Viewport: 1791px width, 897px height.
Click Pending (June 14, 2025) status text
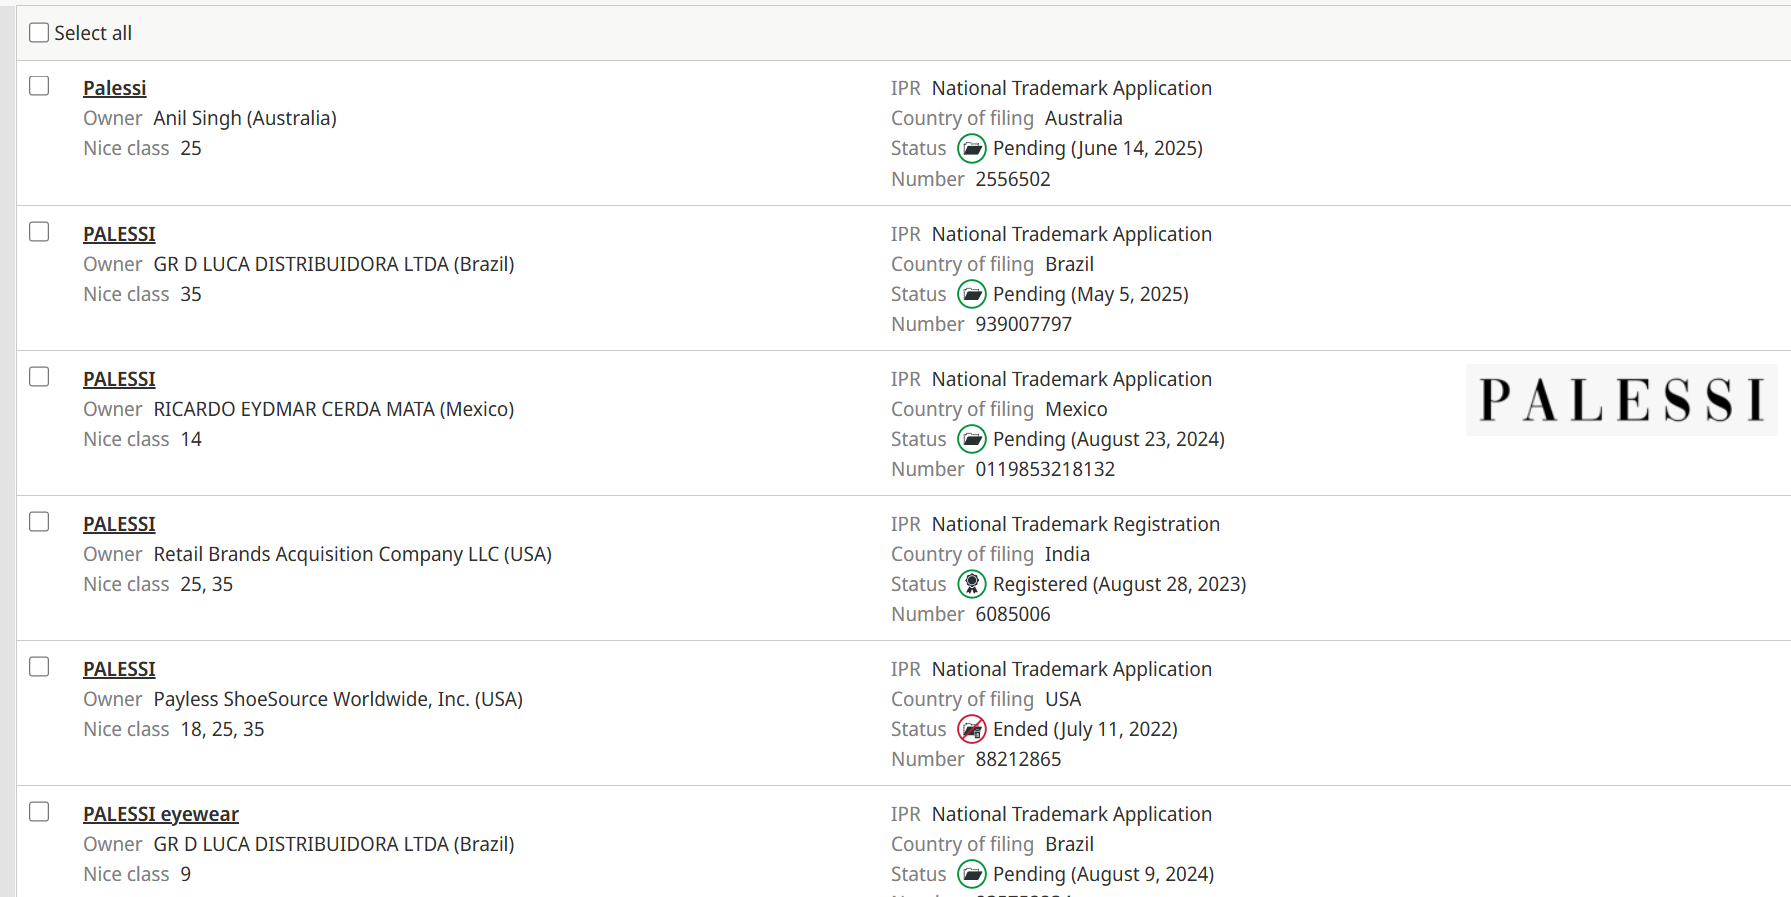click(x=1098, y=148)
